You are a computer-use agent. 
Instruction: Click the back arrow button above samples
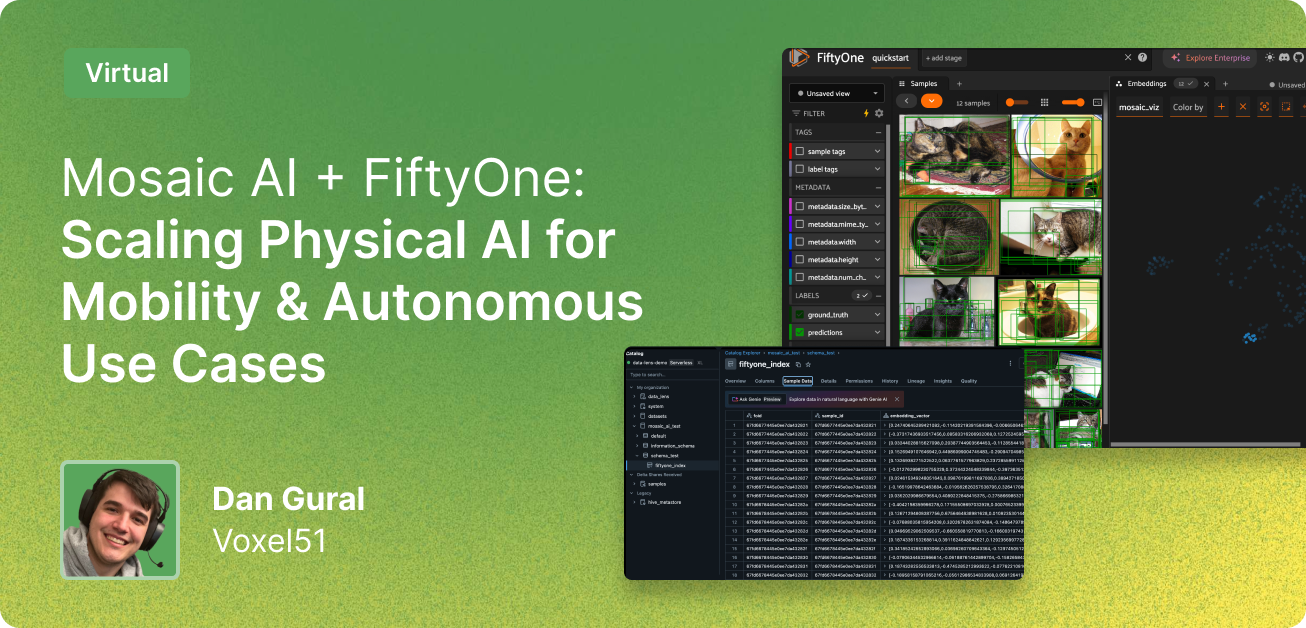click(x=907, y=101)
